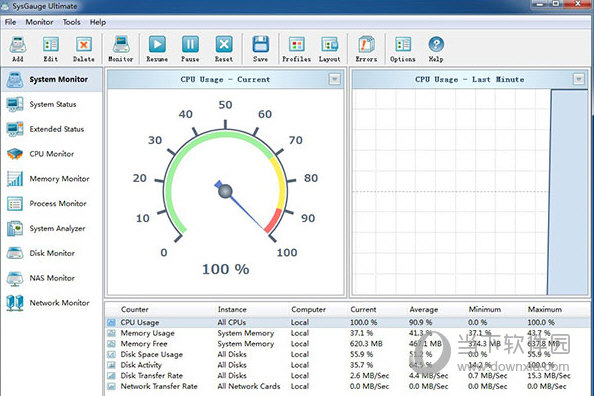This screenshot has width=594, height=396.
Task: Click the 90.9 % average value
Action: pyautogui.click(x=420, y=322)
